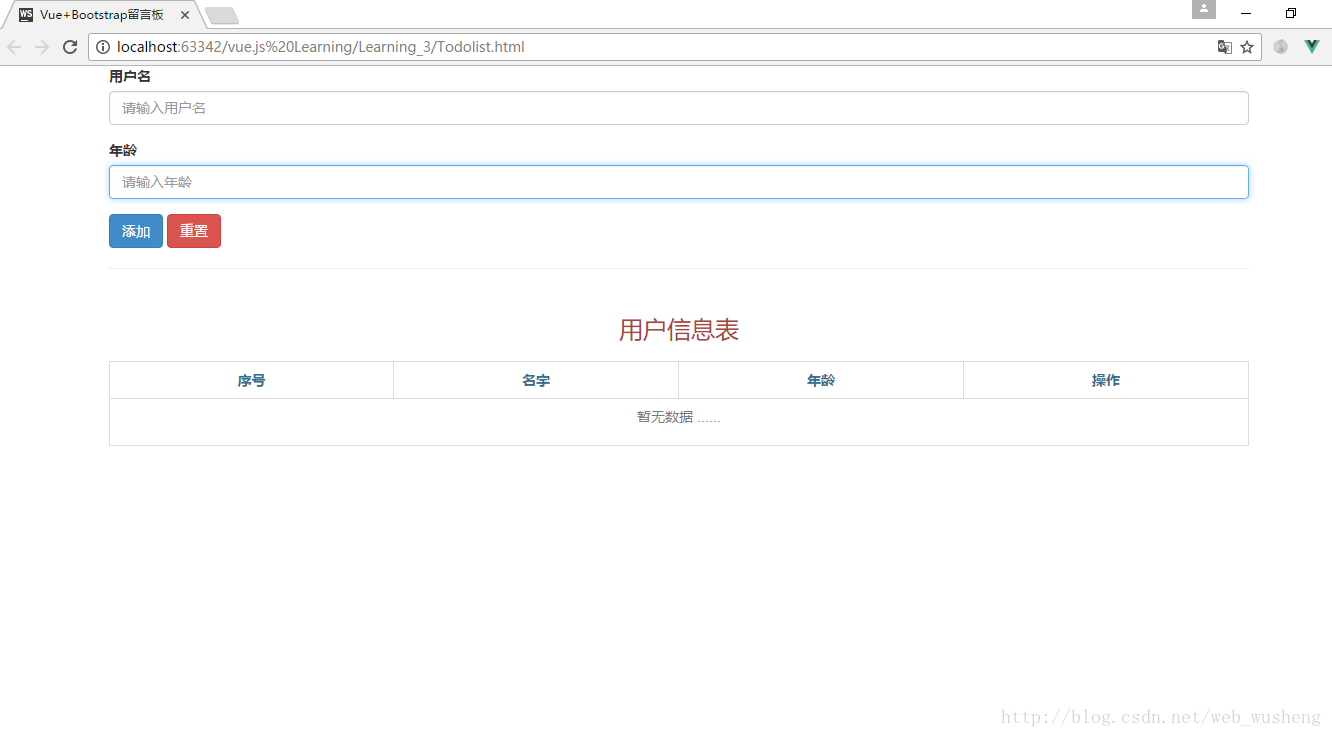Minimize the browser window

[1246, 13]
